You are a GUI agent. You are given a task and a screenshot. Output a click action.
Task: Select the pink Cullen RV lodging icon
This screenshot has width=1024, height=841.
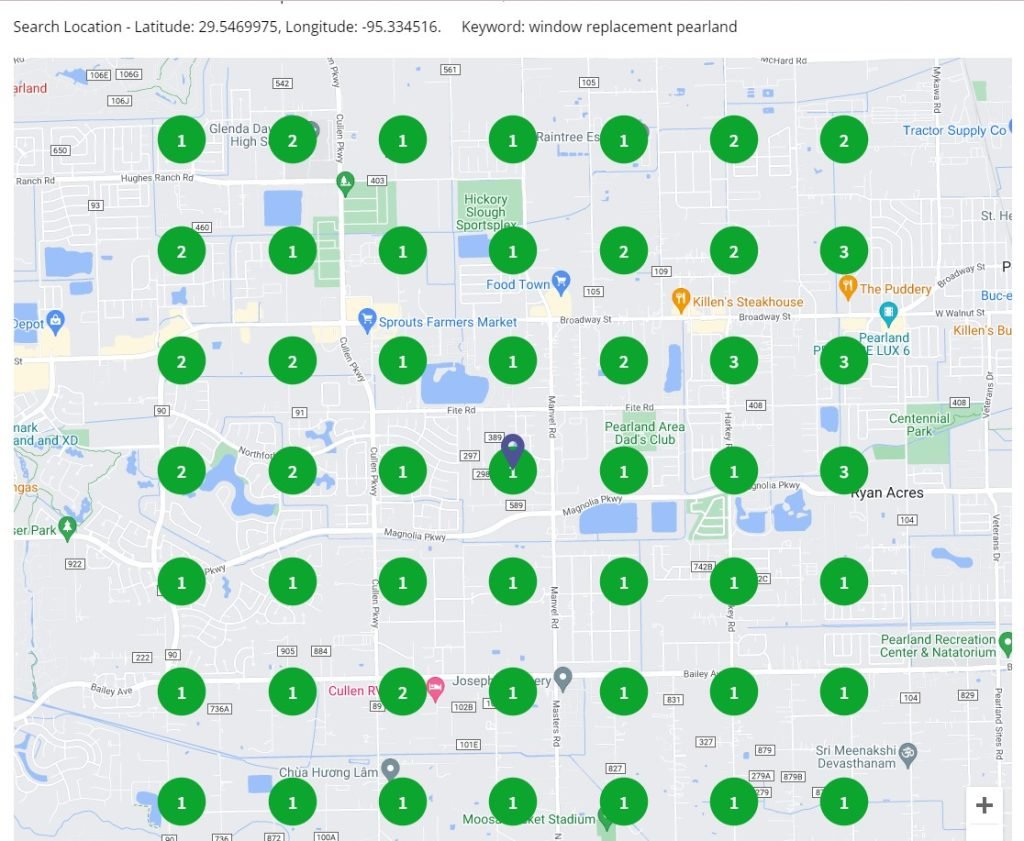(435, 687)
